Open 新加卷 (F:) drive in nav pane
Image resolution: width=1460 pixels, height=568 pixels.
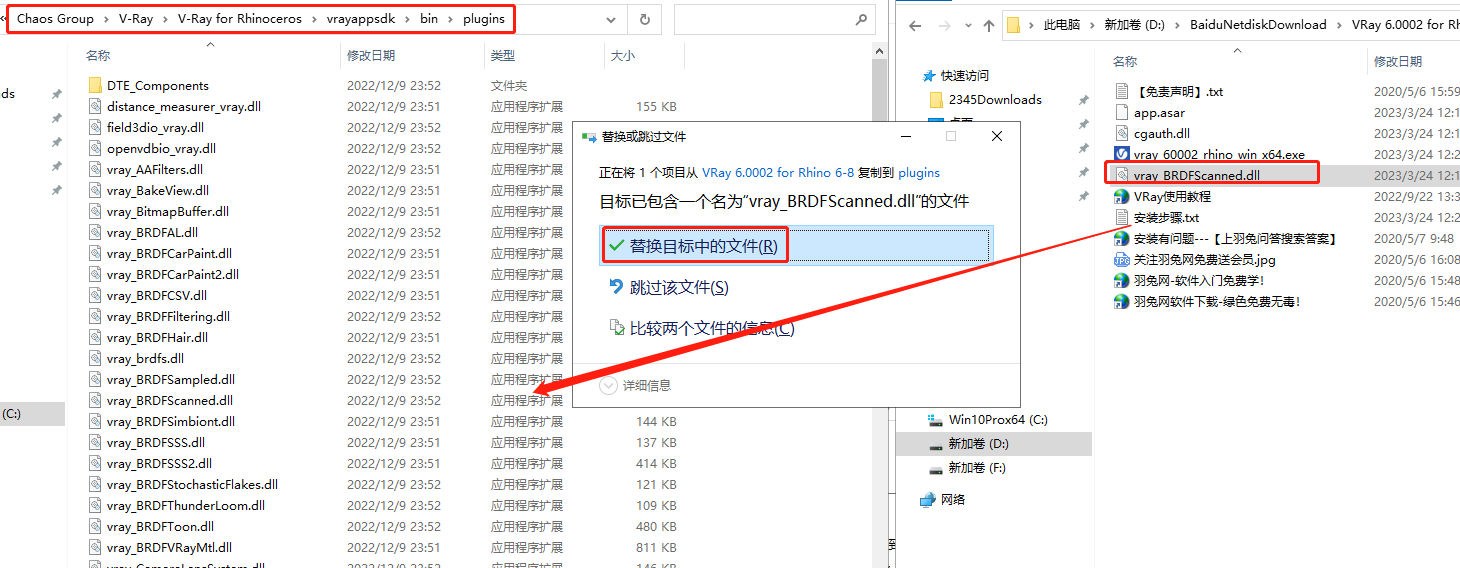tap(977, 468)
